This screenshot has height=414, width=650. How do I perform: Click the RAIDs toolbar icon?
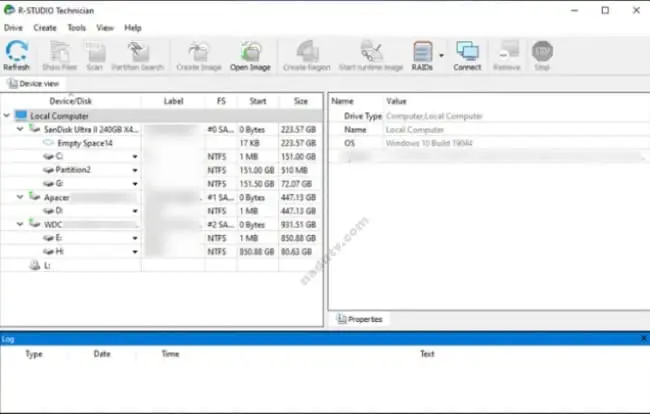(x=422, y=56)
